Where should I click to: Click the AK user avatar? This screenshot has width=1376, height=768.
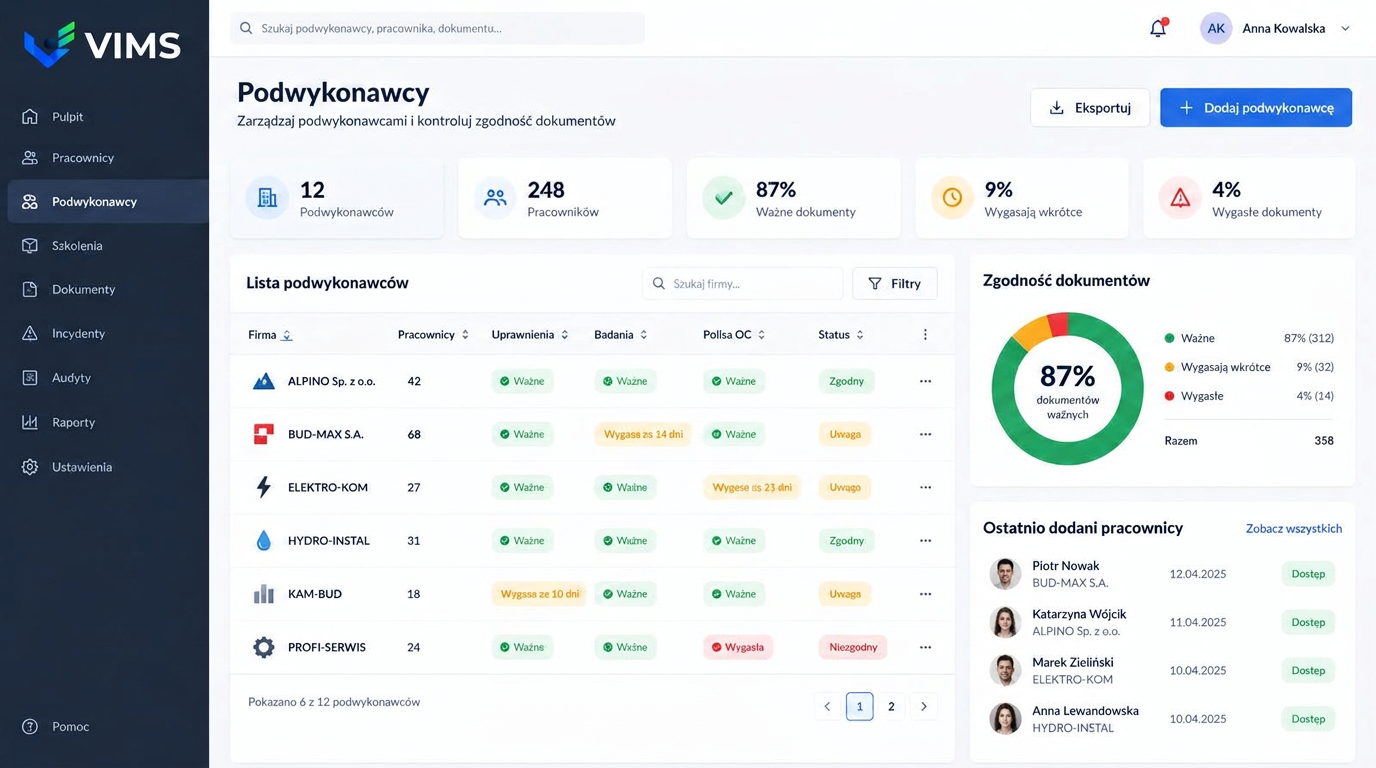(x=1216, y=28)
